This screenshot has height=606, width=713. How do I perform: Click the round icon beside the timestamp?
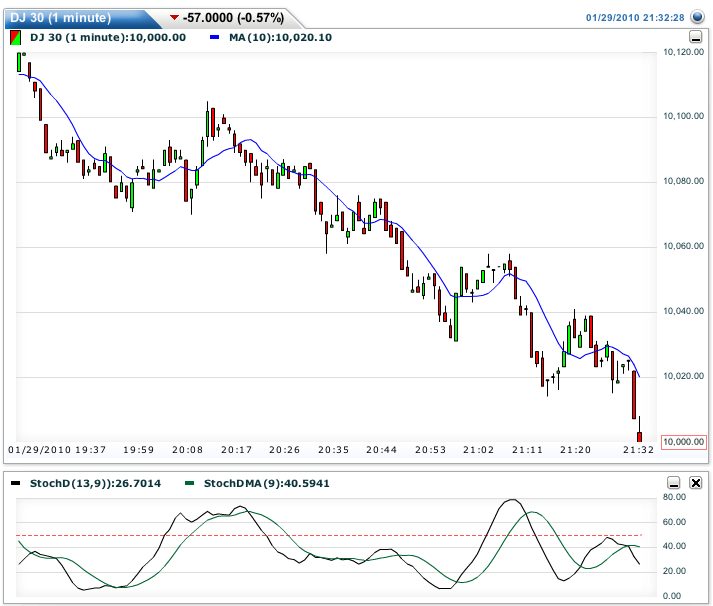pyautogui.click(x=698, y=17)
